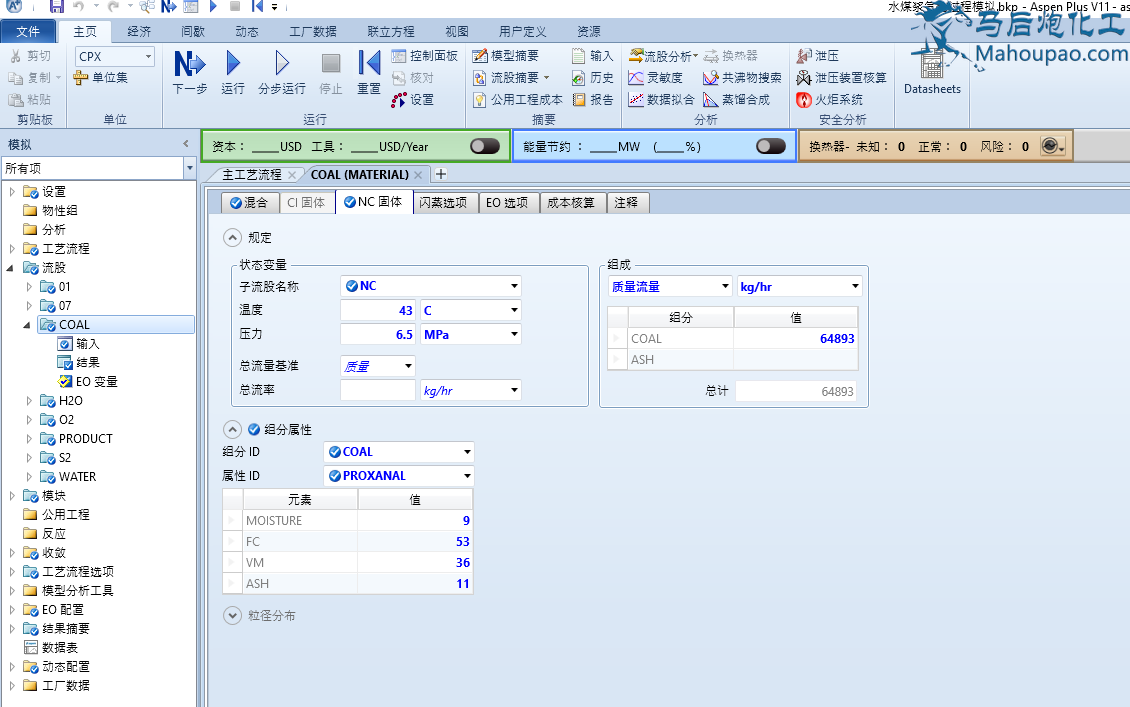Open 组分 ID COAL dropdown
This screenshot has height=707, width=1130.
click(x=467, y=452)
